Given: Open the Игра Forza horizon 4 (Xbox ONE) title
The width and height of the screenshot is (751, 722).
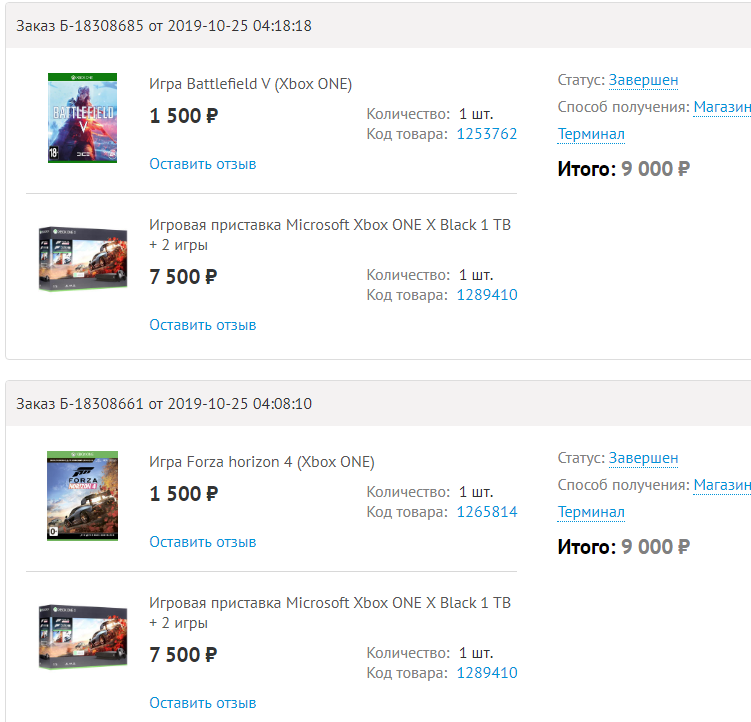Looking at the screenshot, I should [x=262, y=462].
